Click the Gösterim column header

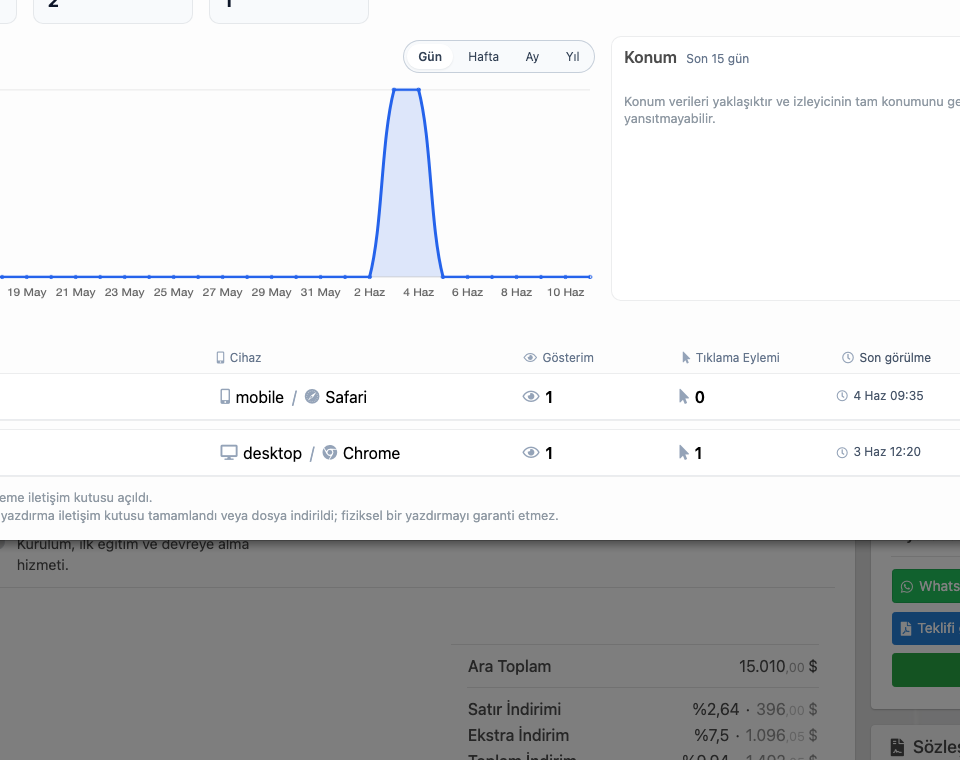point(559,358)
